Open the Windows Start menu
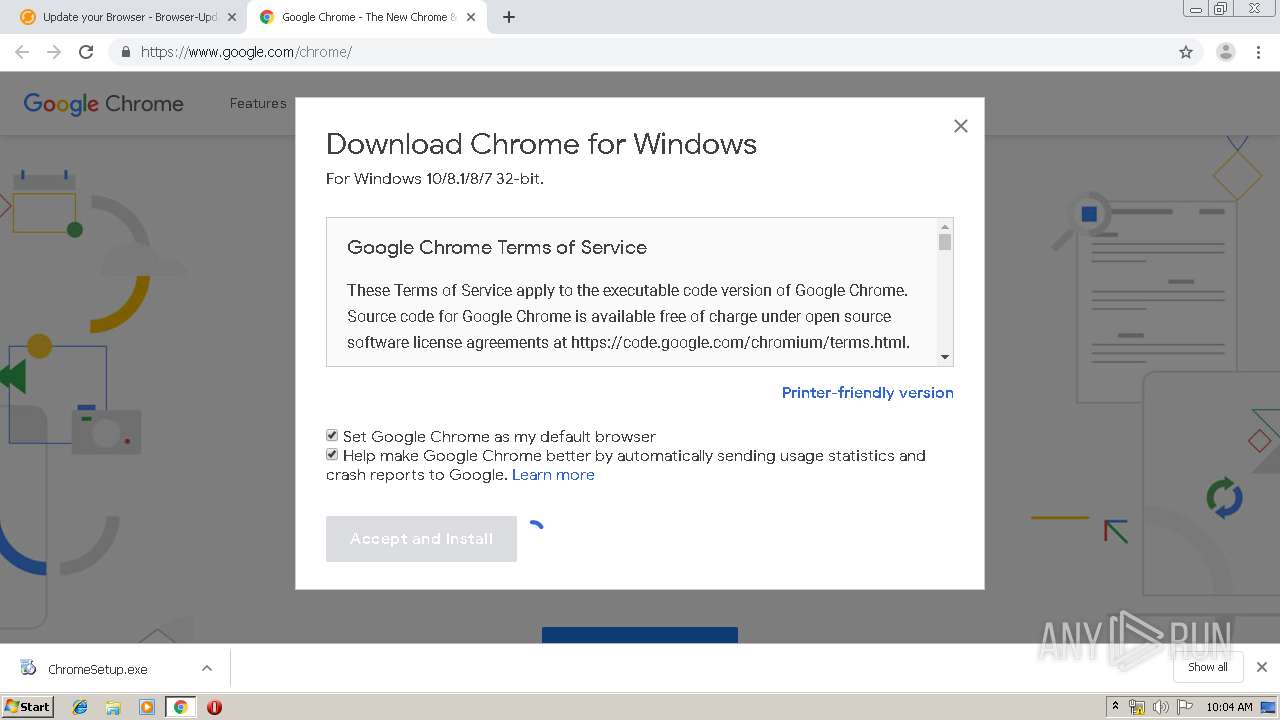Screen dimensions: 1280x720 [27, 706]
